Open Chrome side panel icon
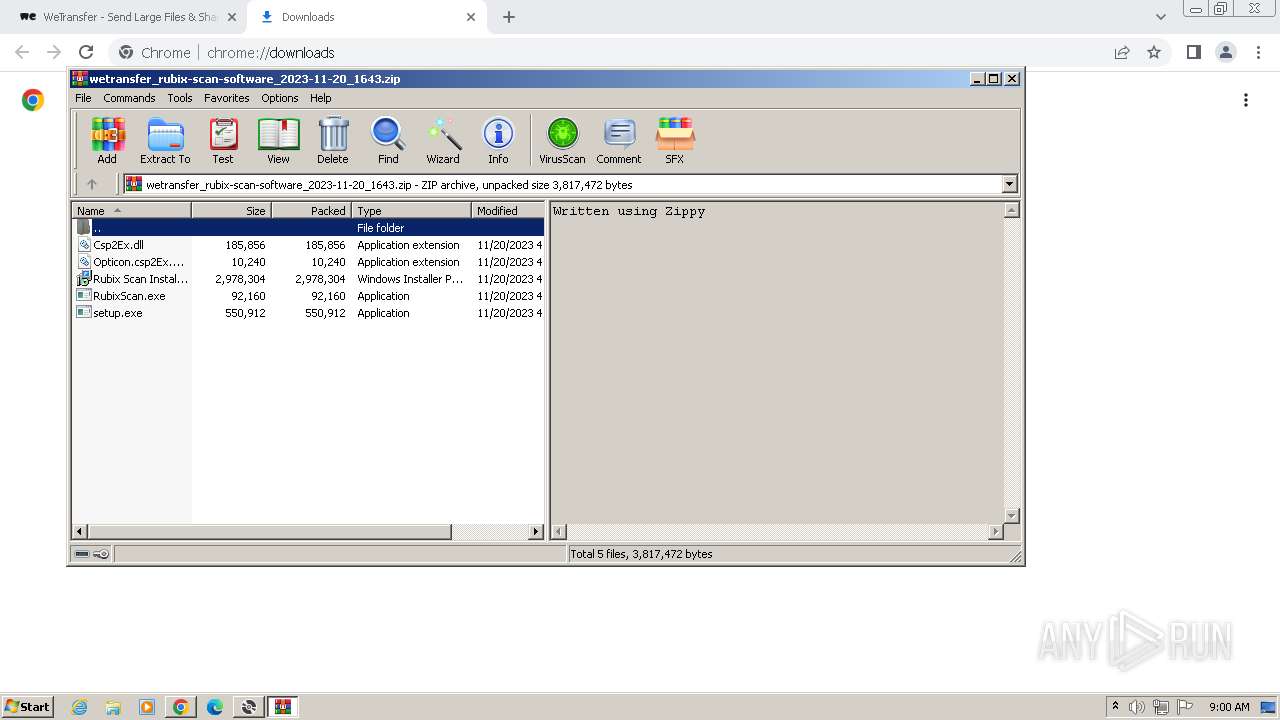1280x720 pixels. click(x=1193, y=52)
